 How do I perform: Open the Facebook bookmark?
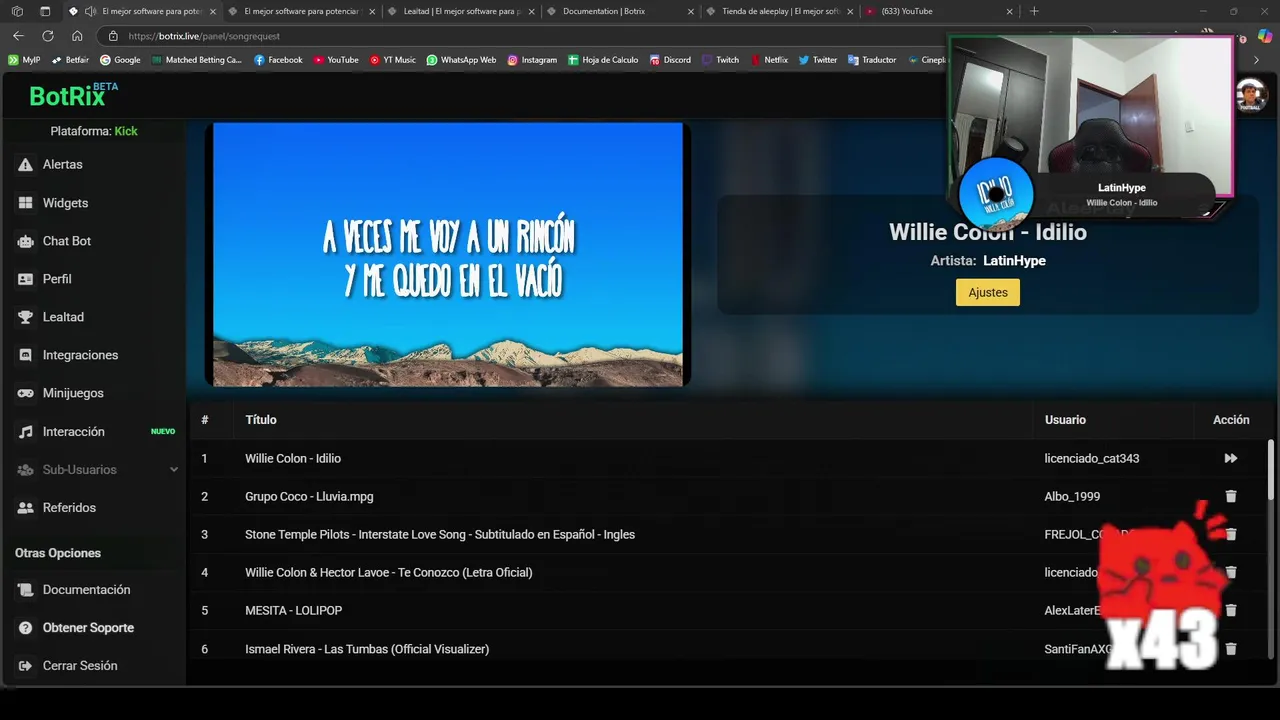(x=278, y=60)
